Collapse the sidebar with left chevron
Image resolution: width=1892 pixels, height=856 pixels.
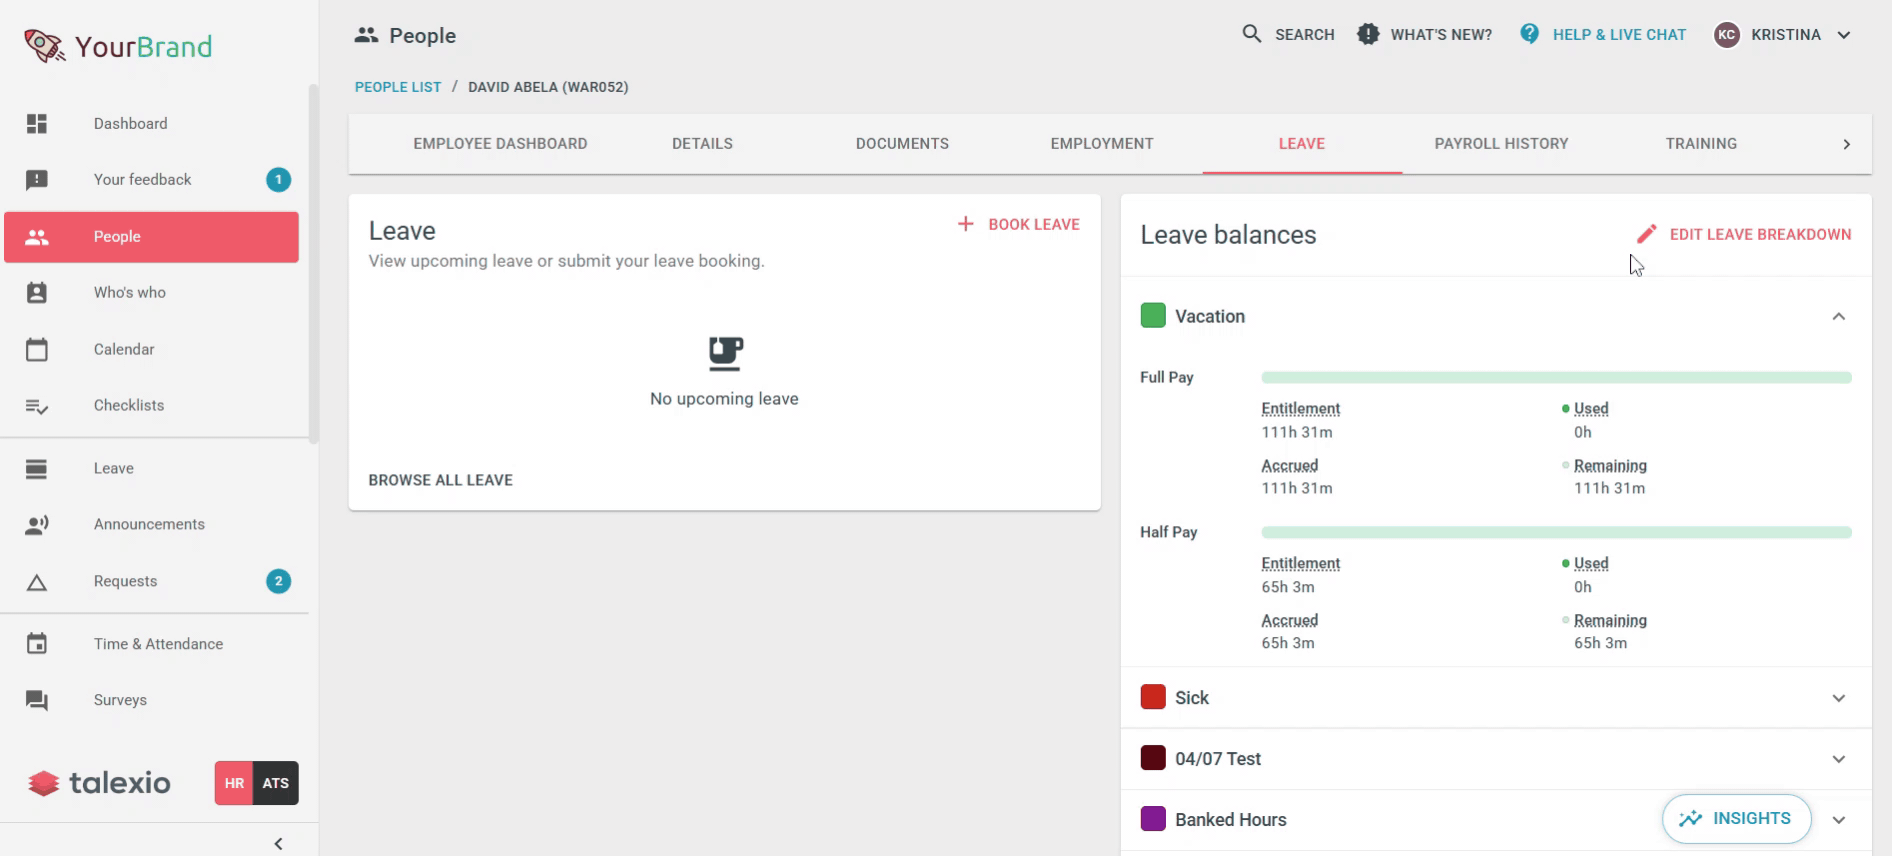click(279, 844)
